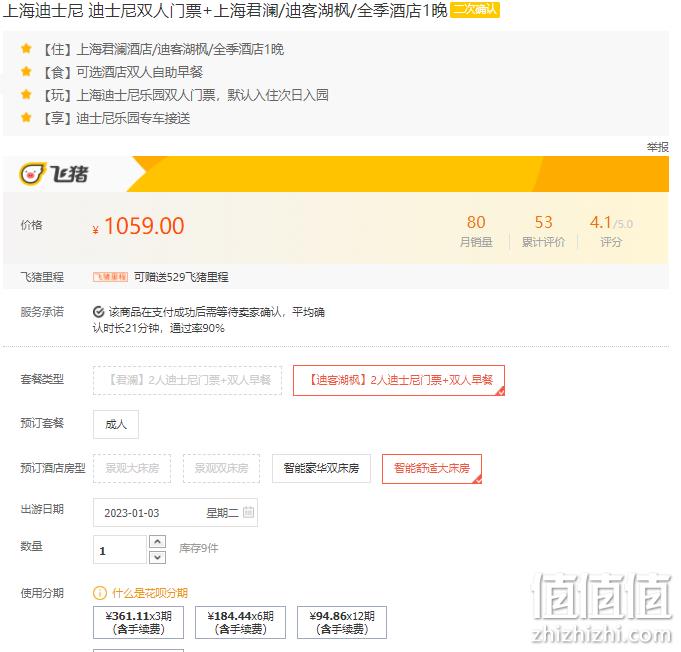Screen dimensions: 681x652
Task: Open the calendar icon in travel date field
Action: [248, 512]
